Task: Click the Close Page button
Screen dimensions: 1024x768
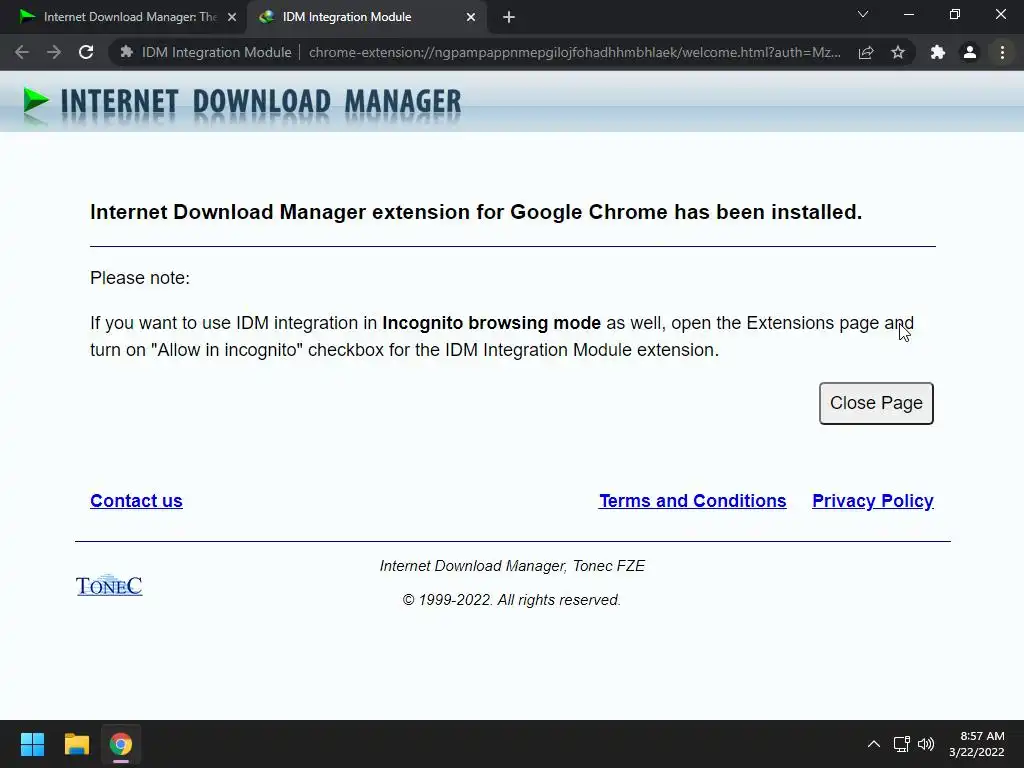Action: point(876,403)
